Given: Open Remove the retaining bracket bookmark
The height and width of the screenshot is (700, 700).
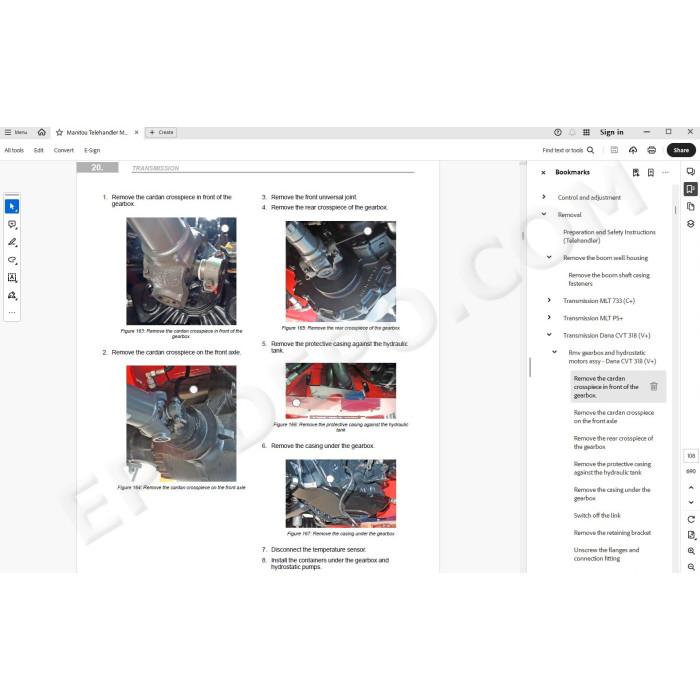Looking at the screenshot, I should click(612, 533).
